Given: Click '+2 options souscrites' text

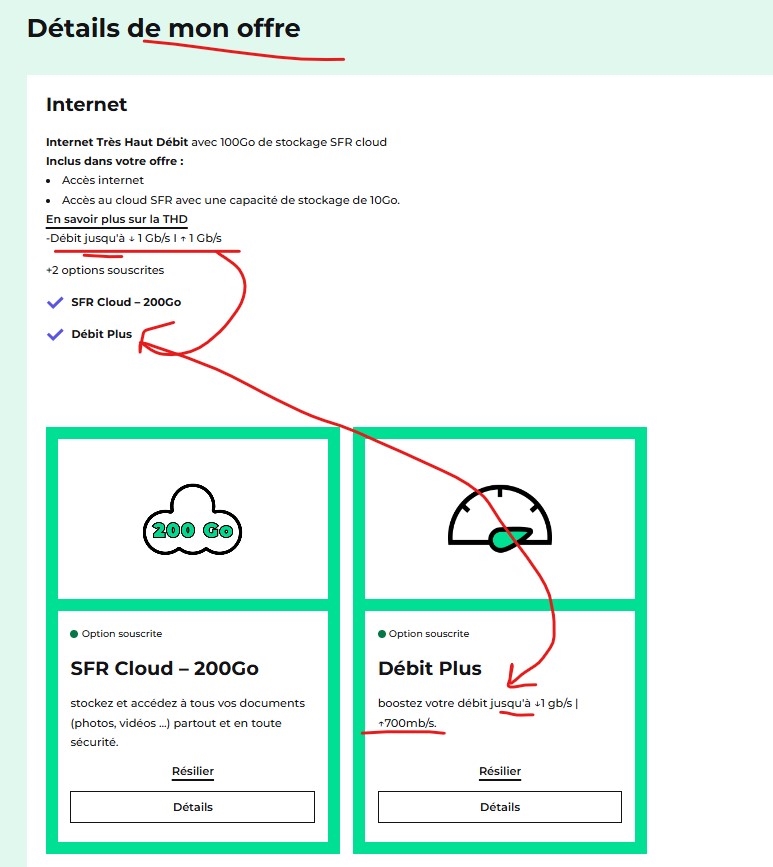Looking at the screenshot, I should click(105, 270).
